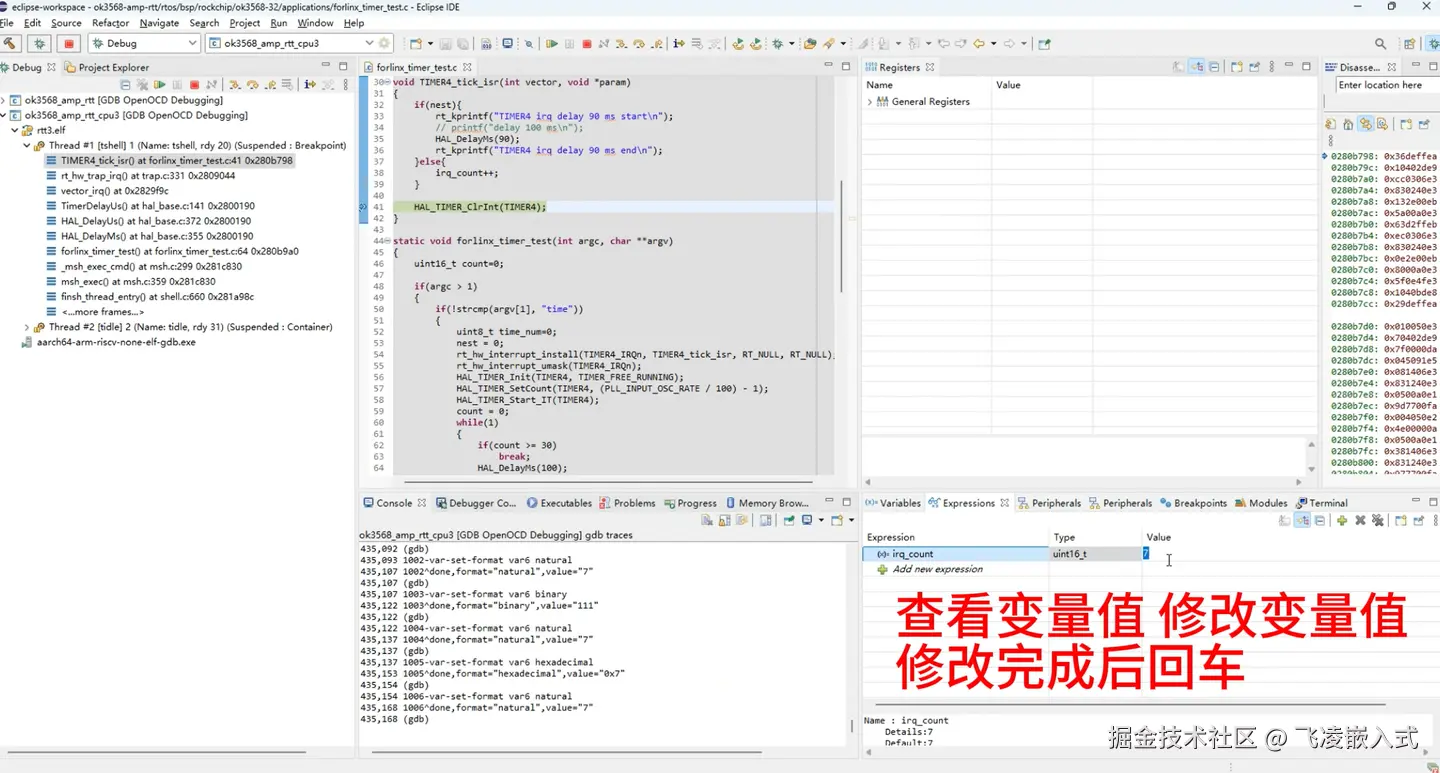Switch to the Variables tab
Screen dimensions: 1440x773
coord(893,503)
